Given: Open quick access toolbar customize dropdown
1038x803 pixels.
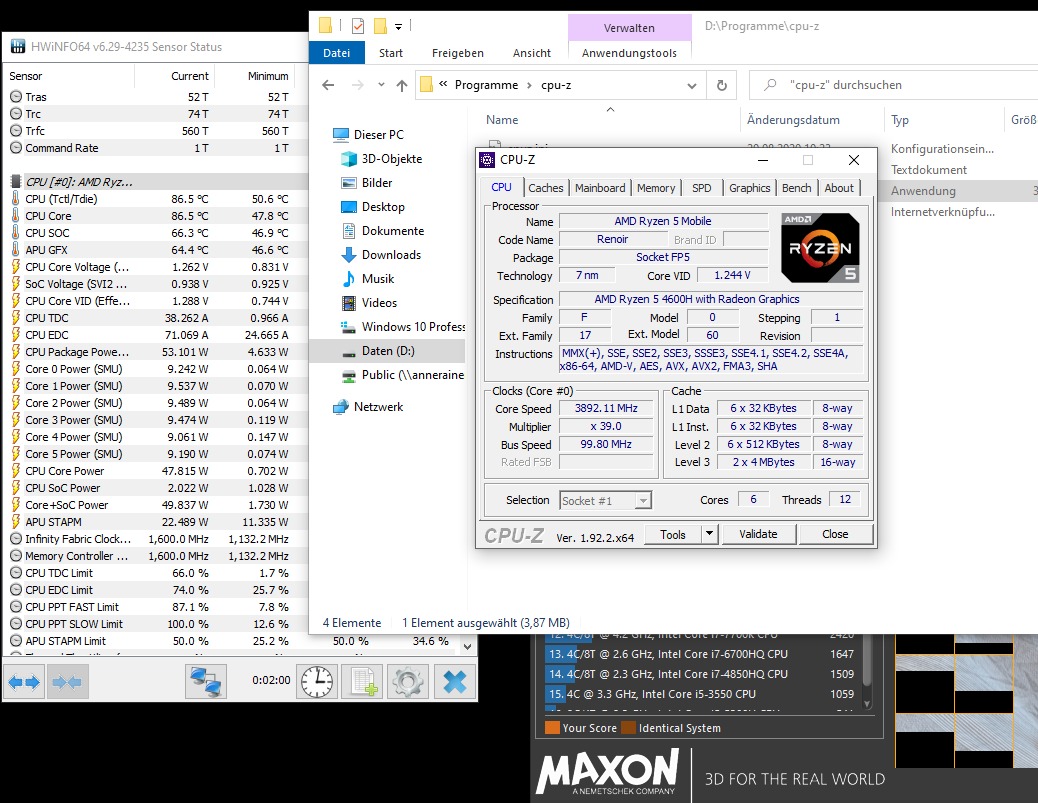Looking at the screenshot, I should [x=399, y=26].
